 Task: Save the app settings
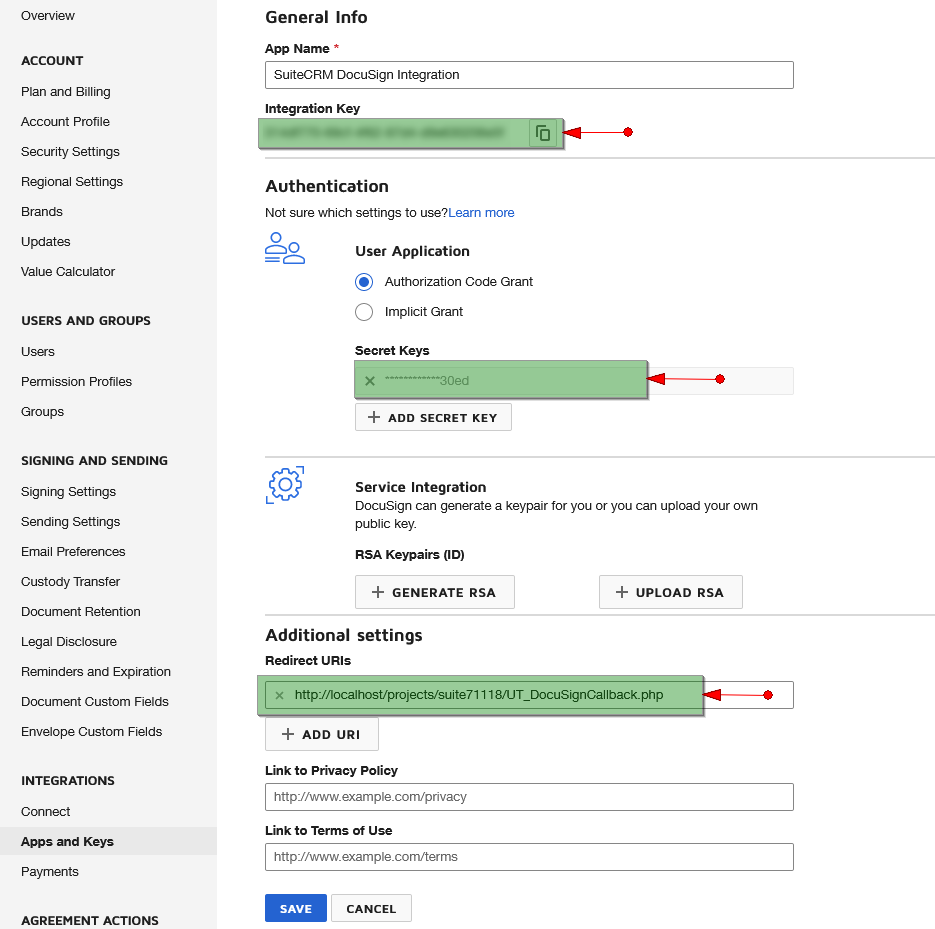[x=296, y=908]
